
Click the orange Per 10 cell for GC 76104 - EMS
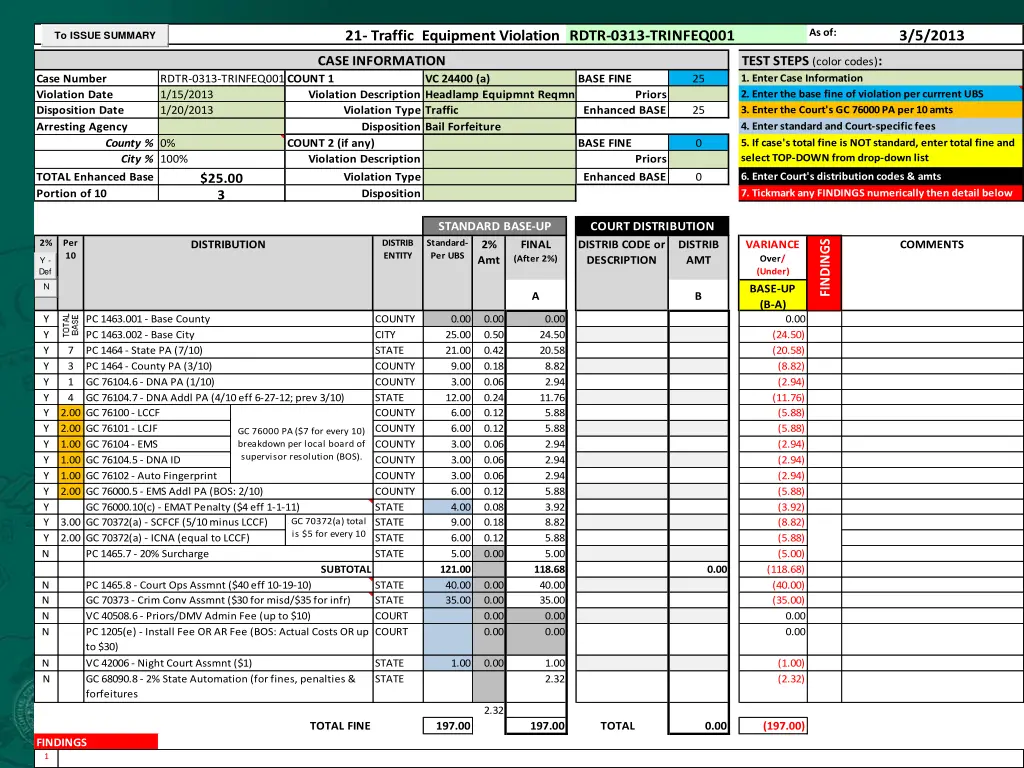71,444
